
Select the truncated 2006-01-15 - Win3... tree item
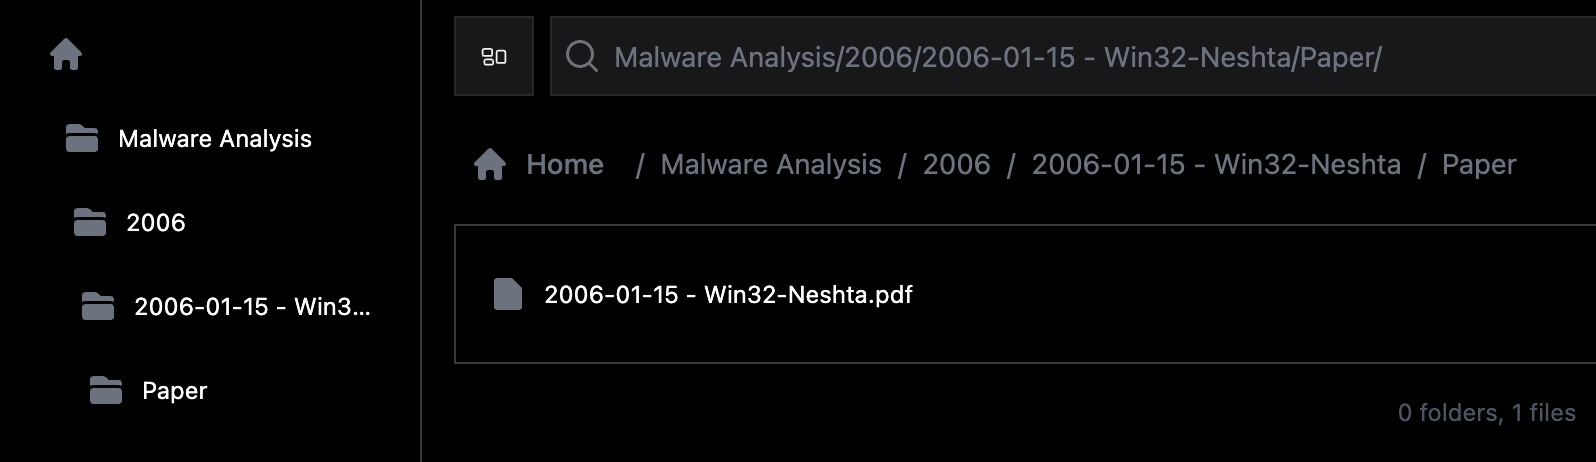(252, 307)
